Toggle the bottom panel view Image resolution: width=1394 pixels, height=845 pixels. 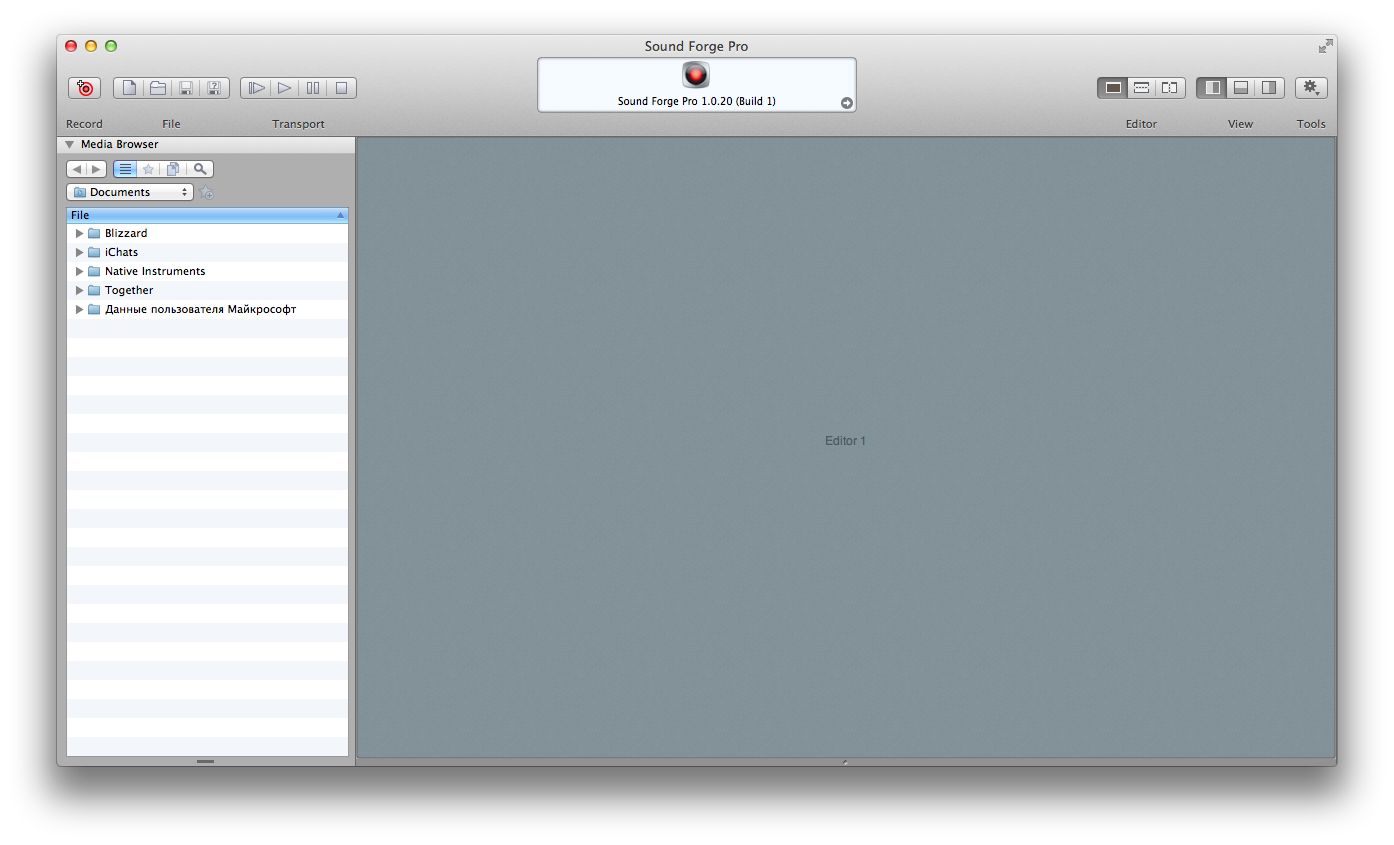[1240, 88]
